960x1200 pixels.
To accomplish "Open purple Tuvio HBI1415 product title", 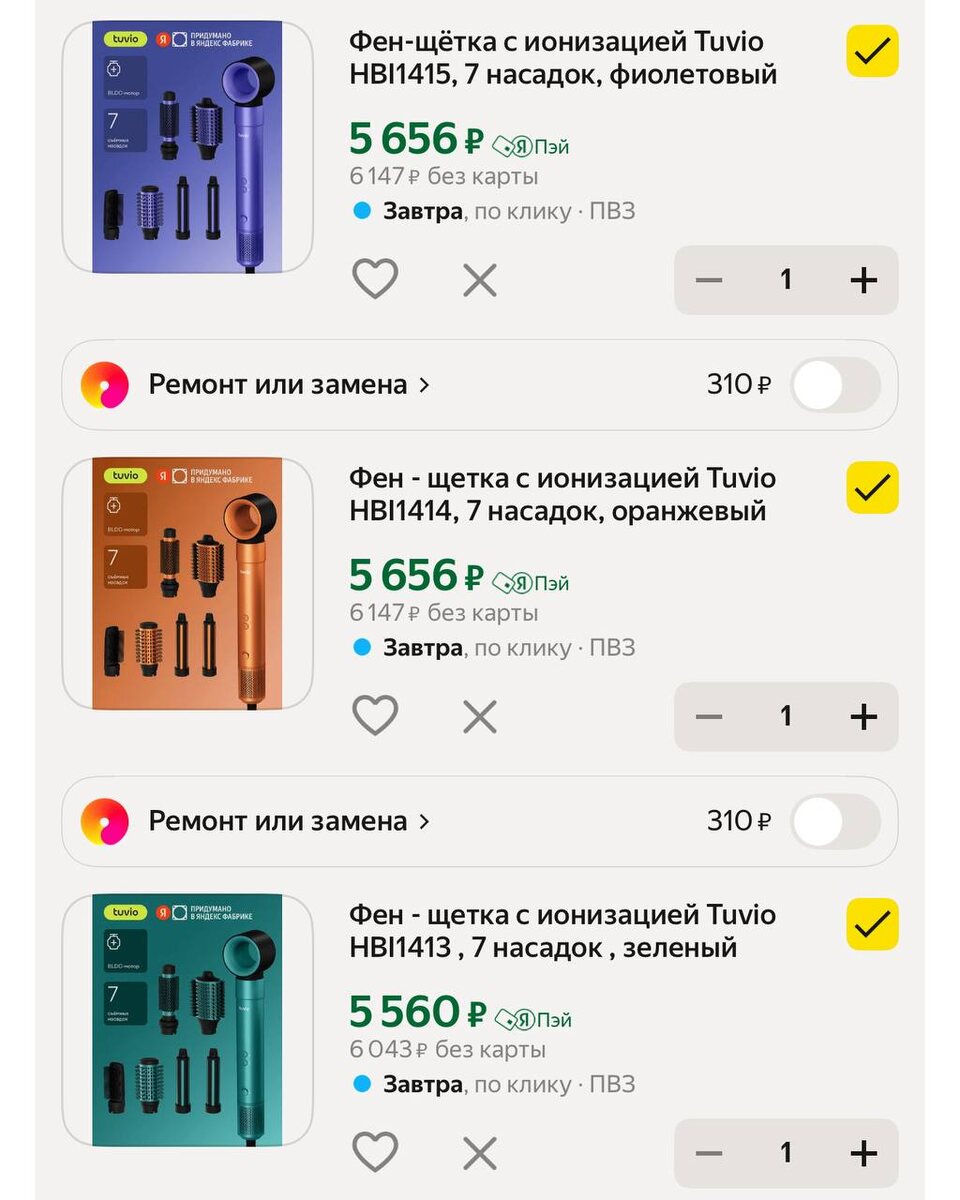I will coord(562,58).
